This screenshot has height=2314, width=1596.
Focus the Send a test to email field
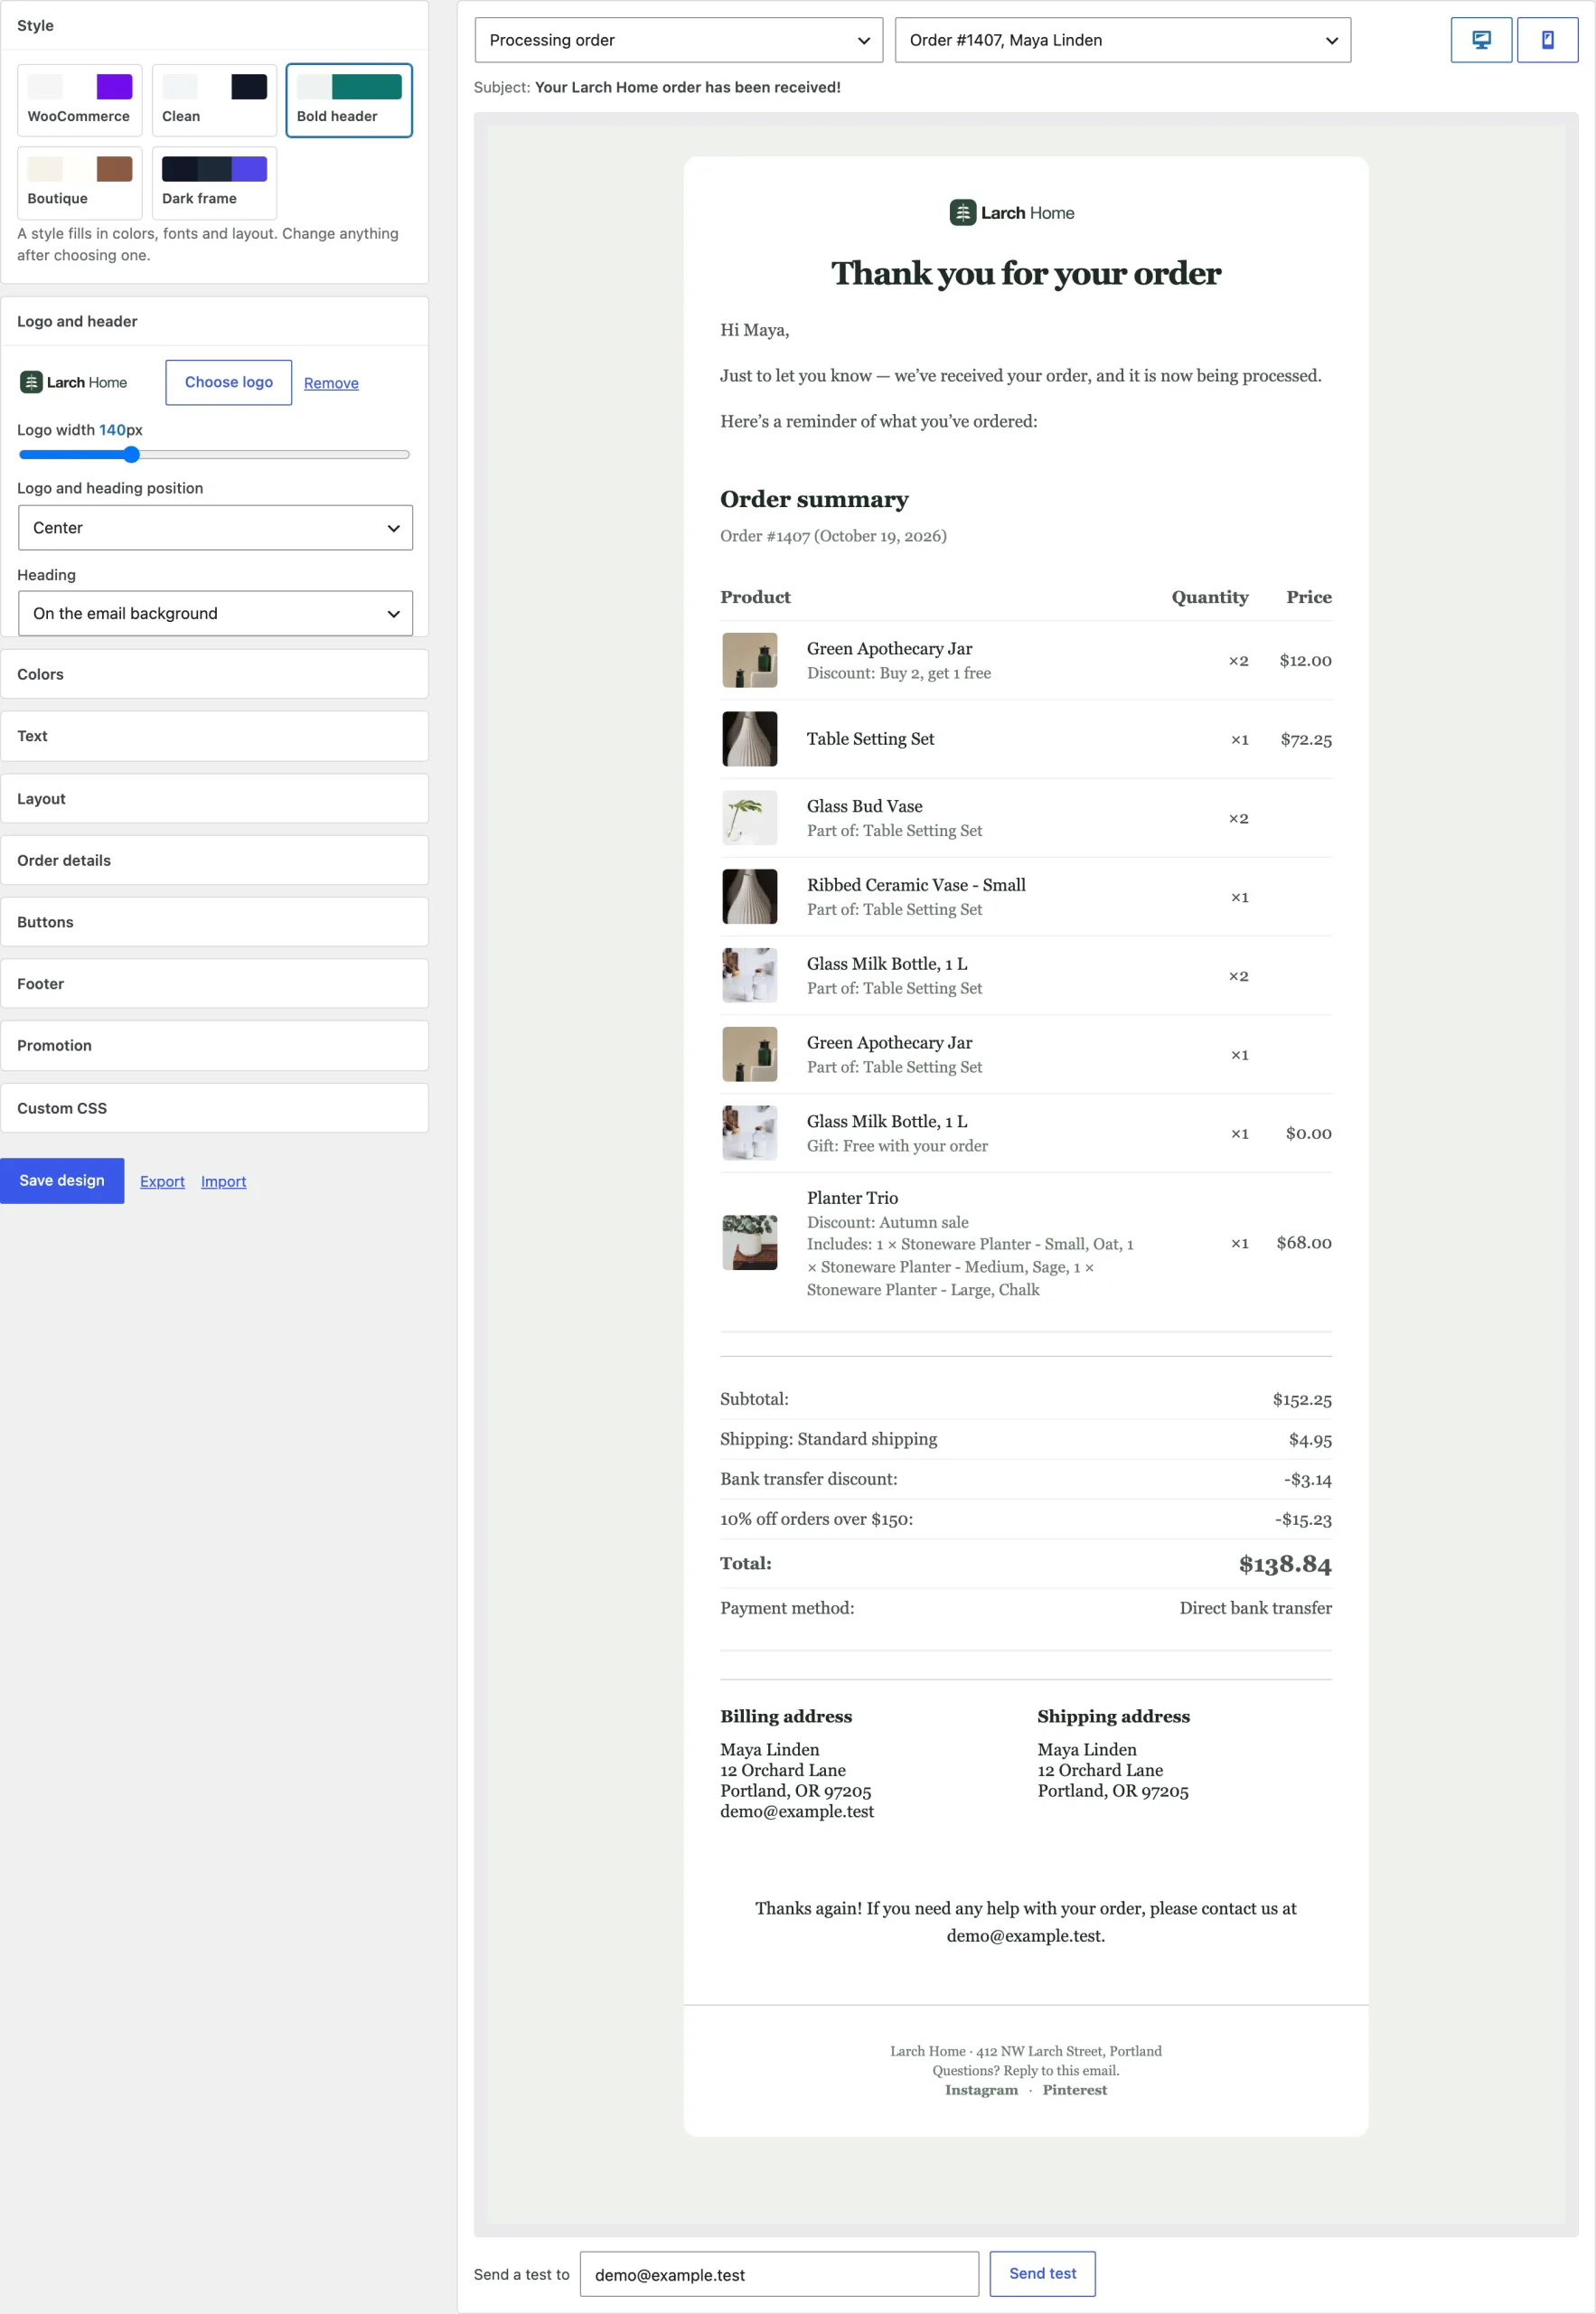pyautogui.click(x=779, y=2274)
